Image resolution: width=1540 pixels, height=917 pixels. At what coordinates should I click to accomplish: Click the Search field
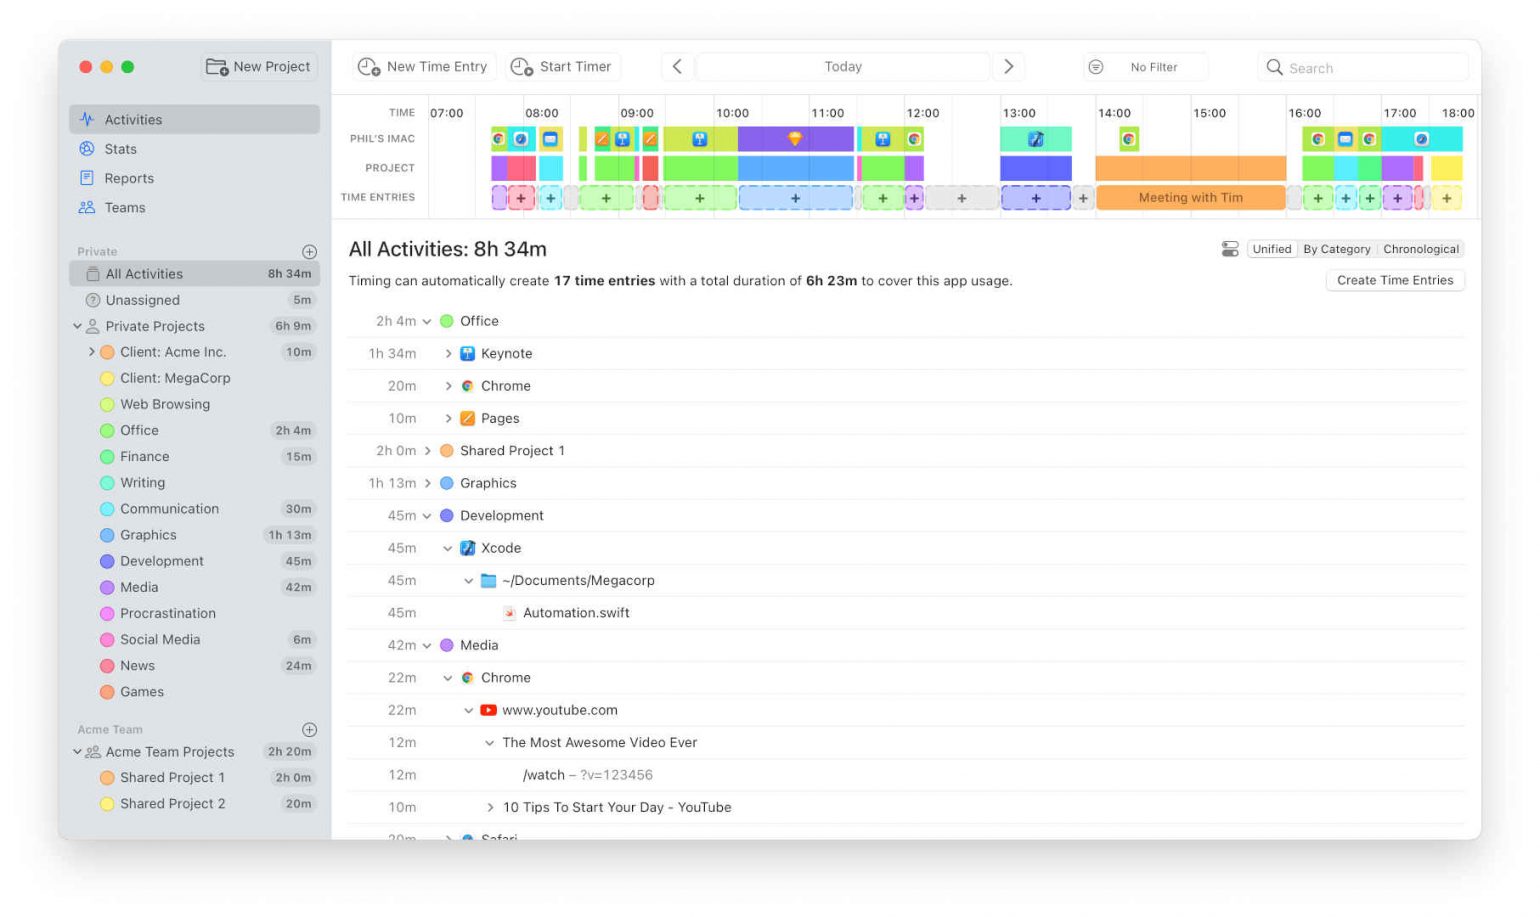pyautogui.click(x=1363, y=68)
